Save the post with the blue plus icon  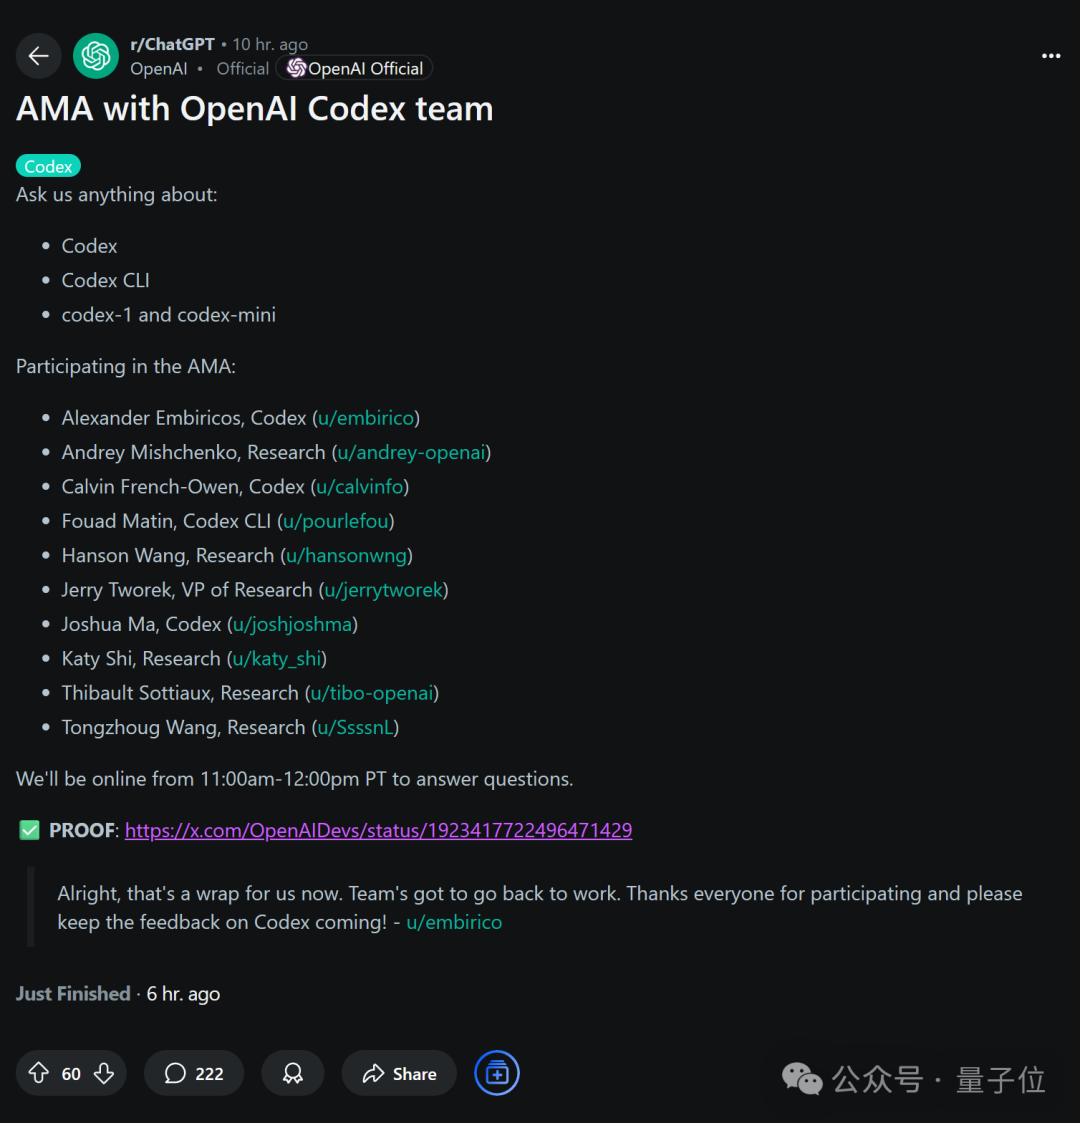(496, 1073)
